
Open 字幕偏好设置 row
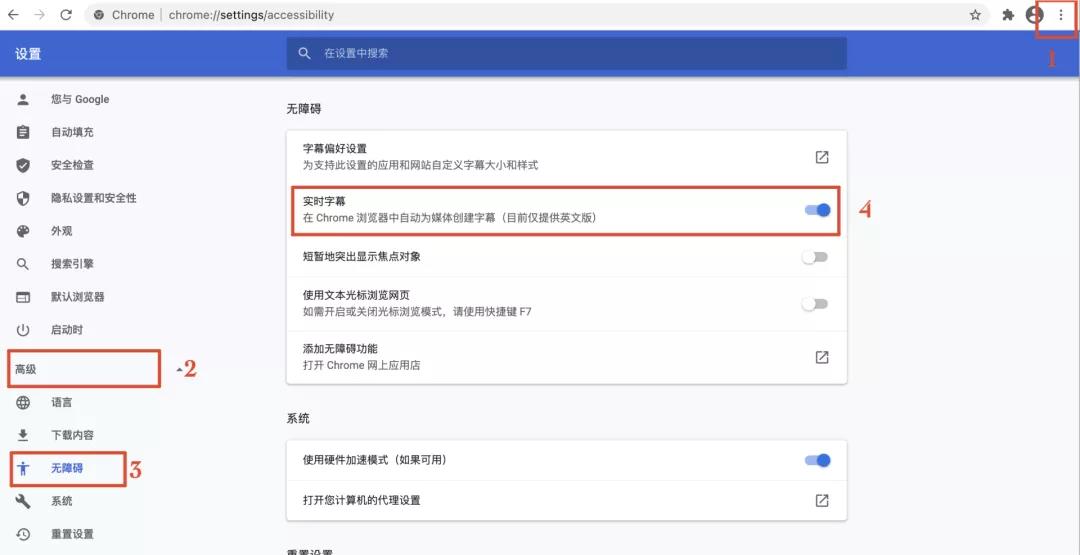coord(566,157)
